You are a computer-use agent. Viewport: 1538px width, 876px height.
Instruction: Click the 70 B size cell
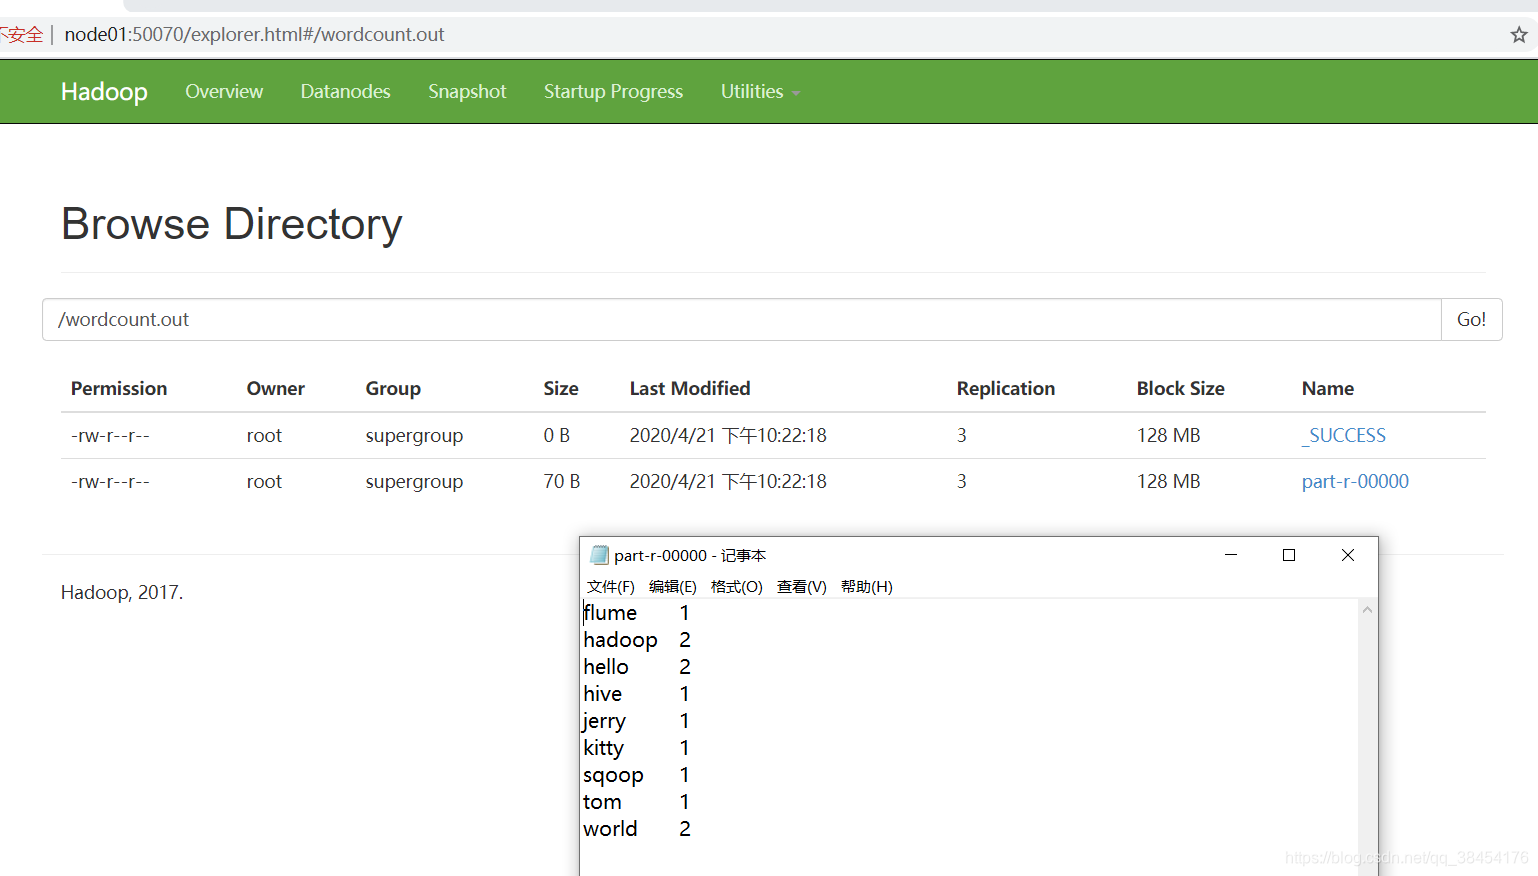[561, 481]
